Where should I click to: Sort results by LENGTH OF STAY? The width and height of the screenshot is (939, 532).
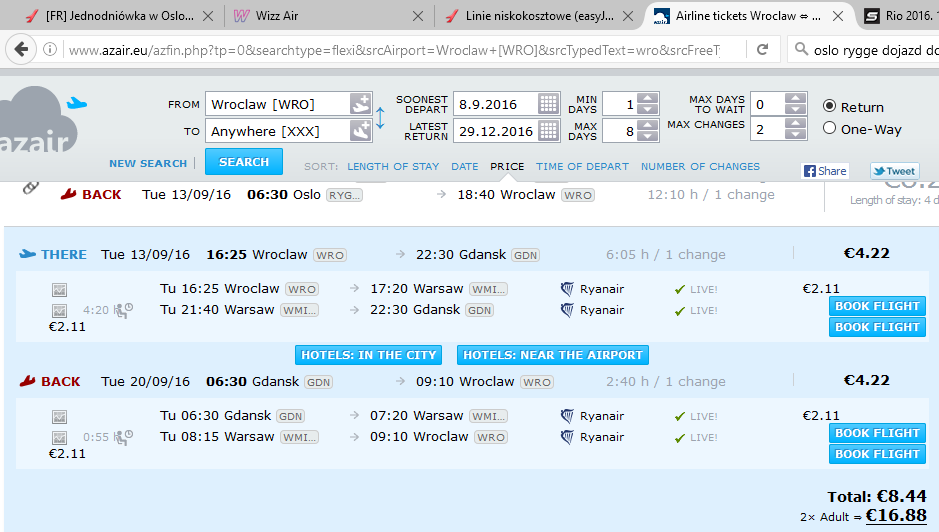tap(393, 167)
